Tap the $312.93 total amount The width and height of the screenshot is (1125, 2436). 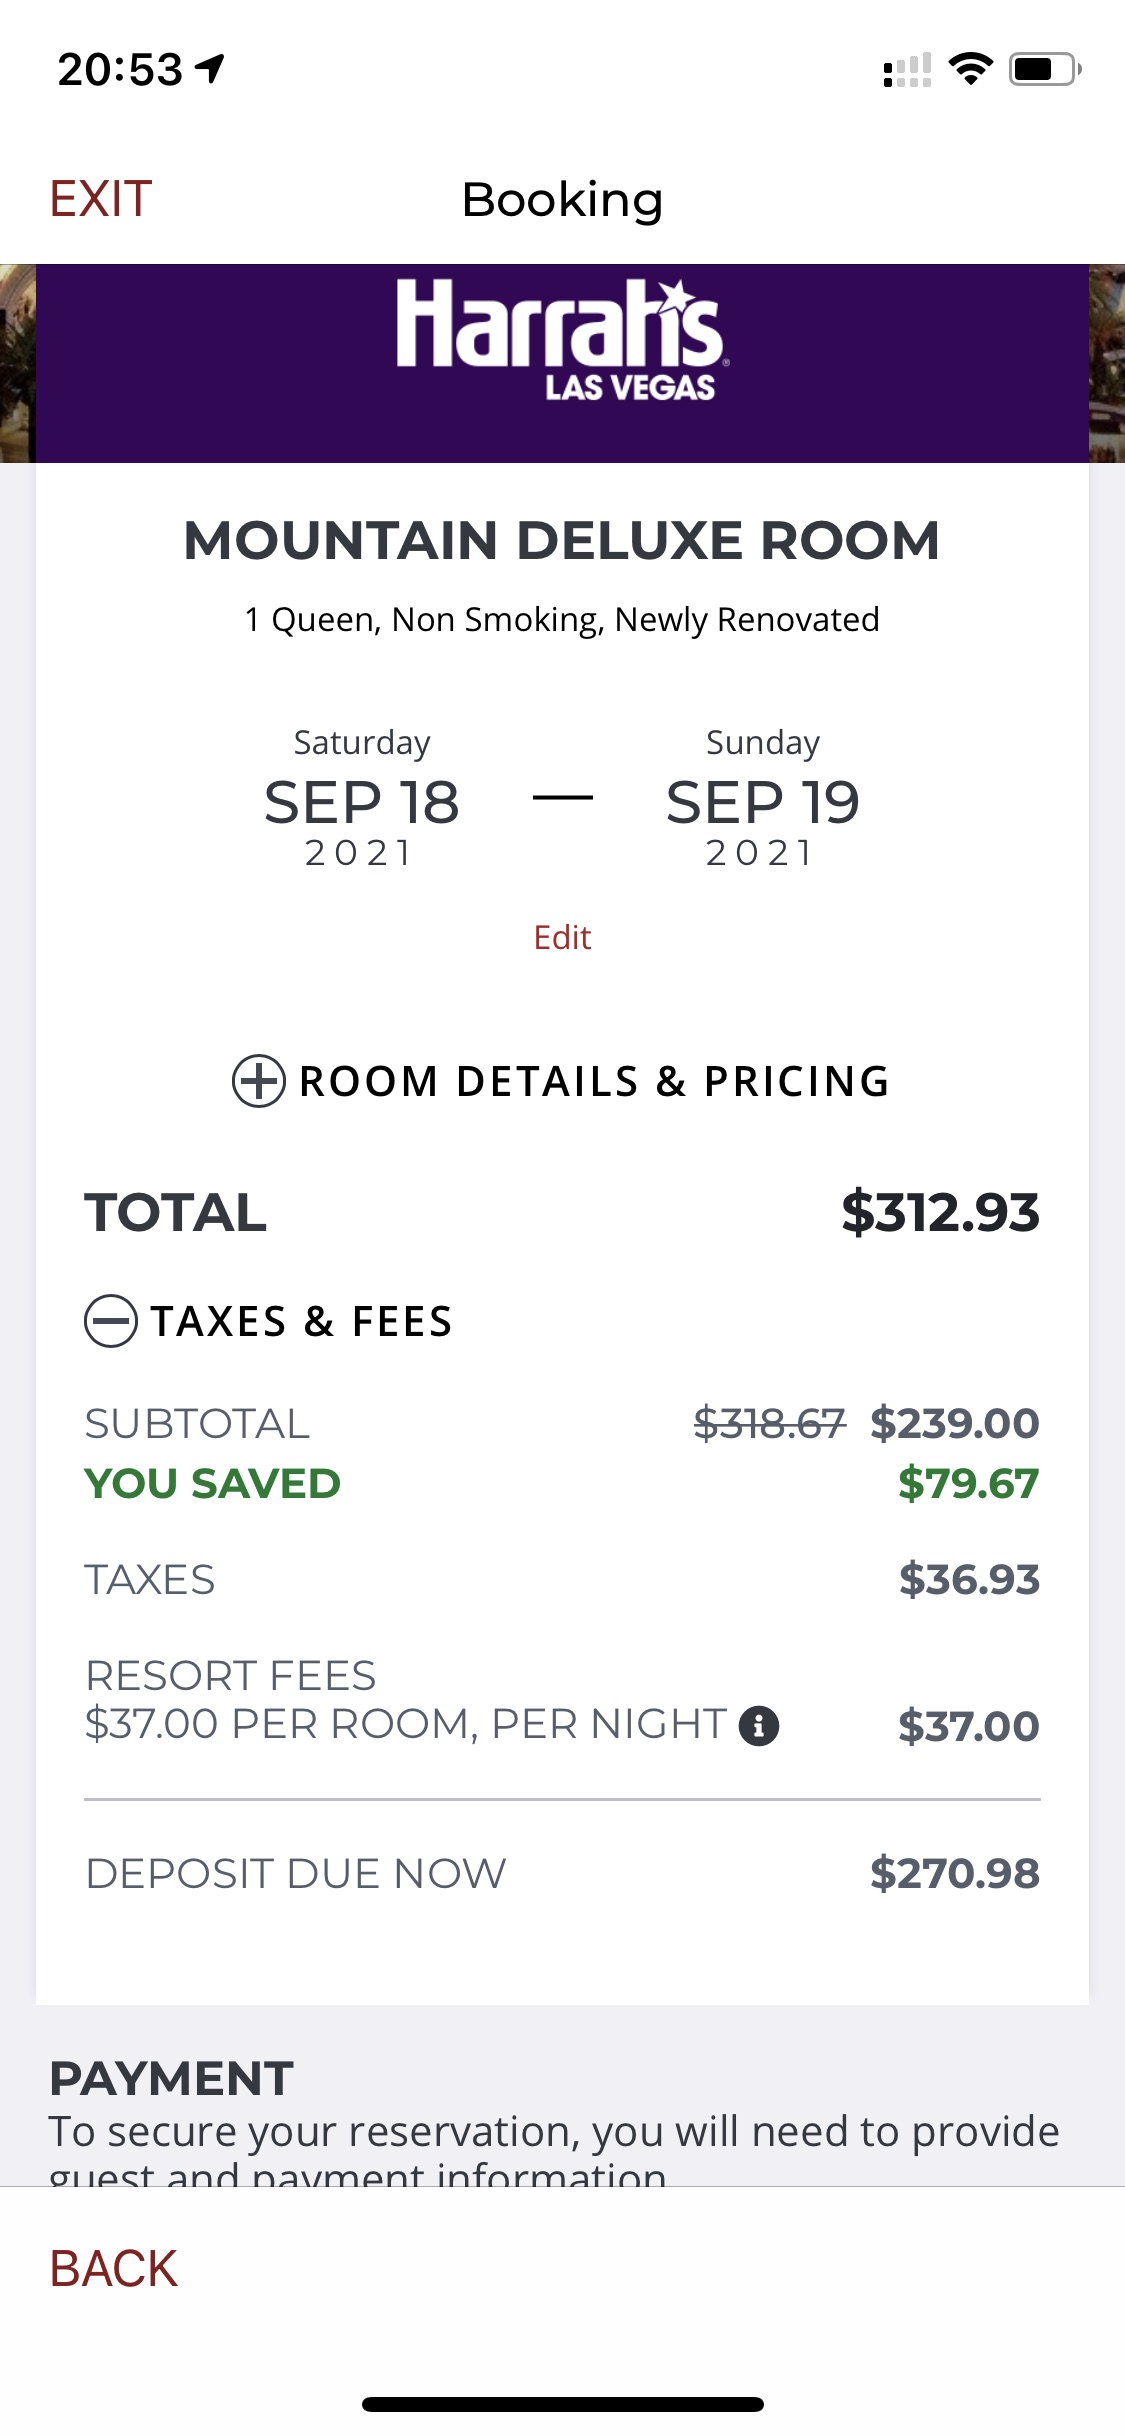click(940, 1212)
